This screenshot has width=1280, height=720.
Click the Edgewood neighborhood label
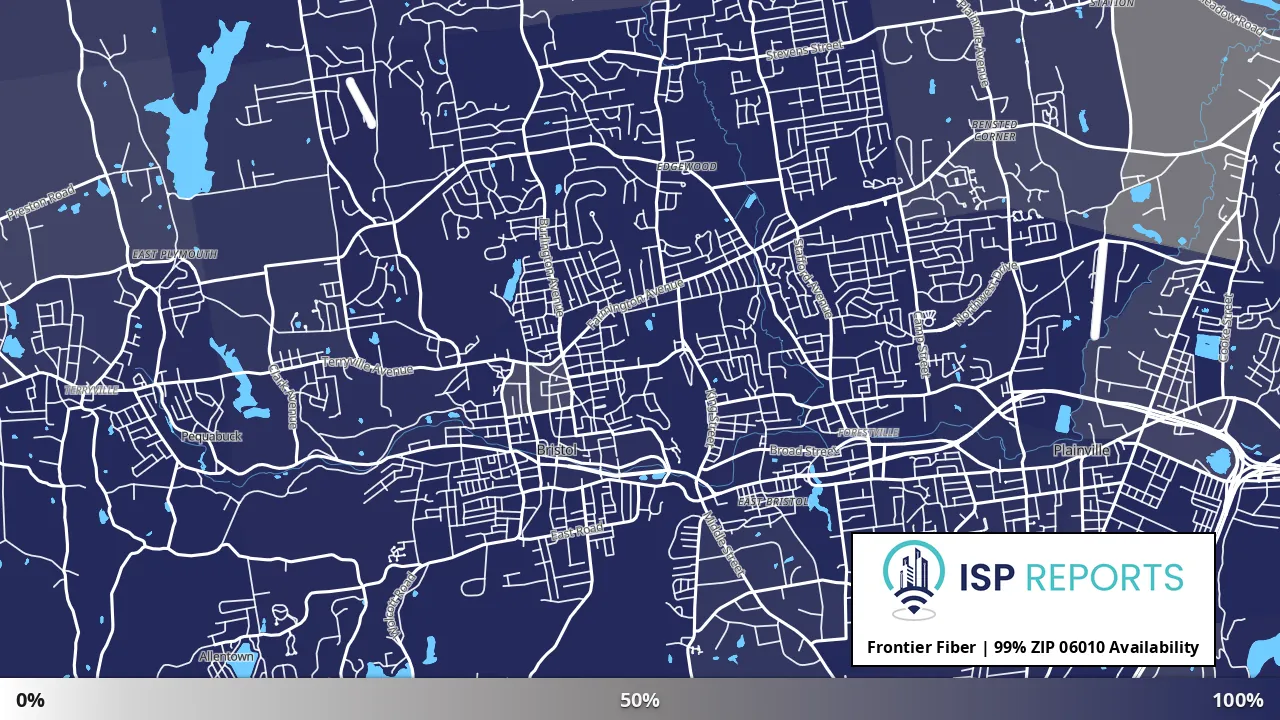pos(687,167)
